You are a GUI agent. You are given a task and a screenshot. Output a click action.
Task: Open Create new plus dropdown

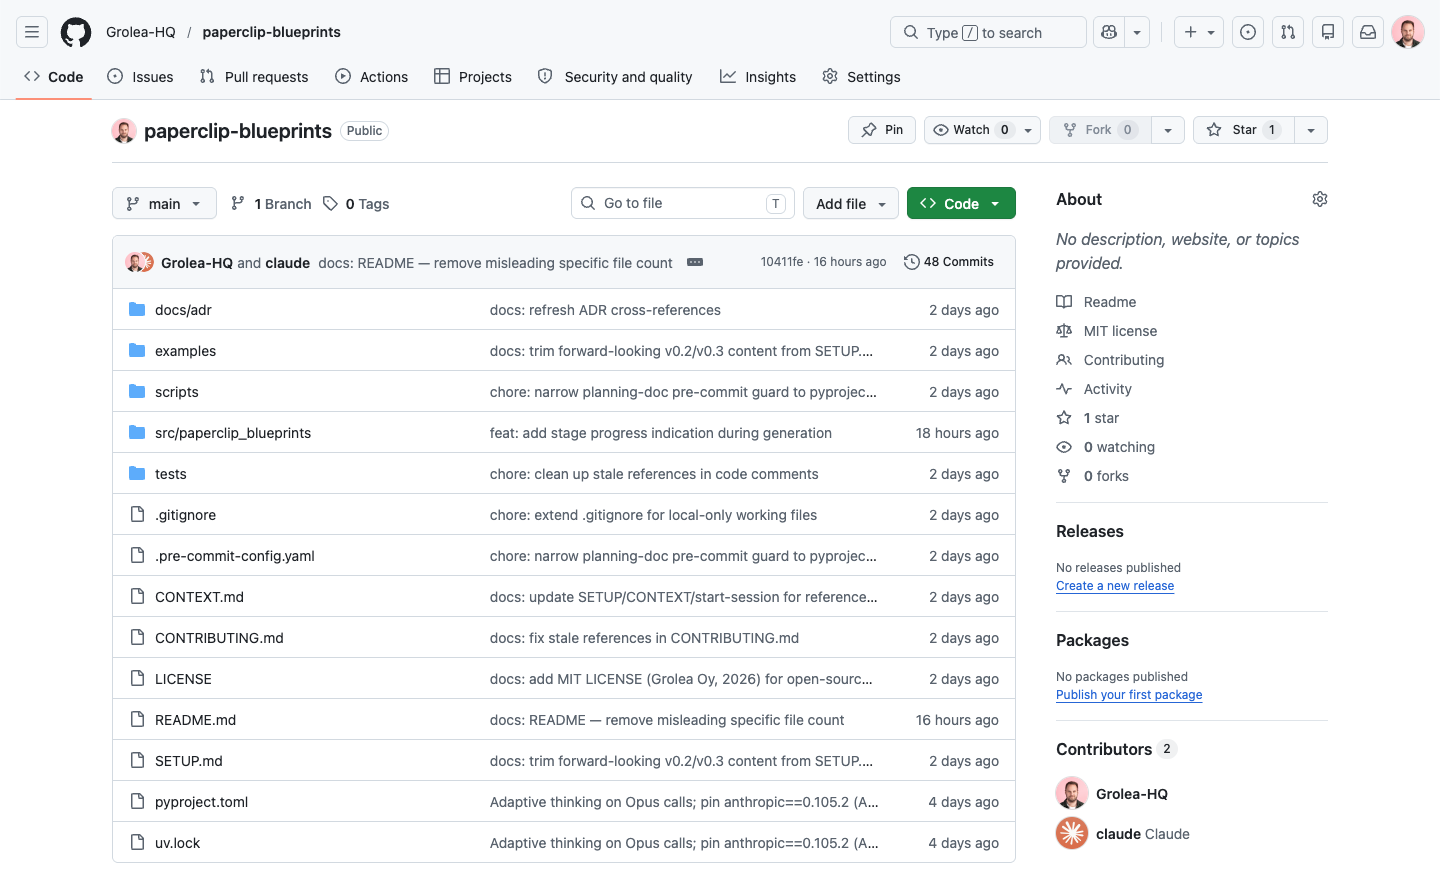pos(1199,32)
